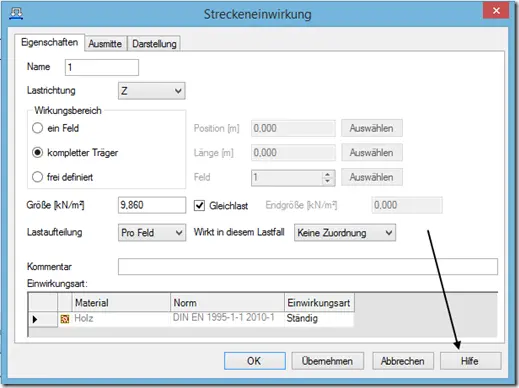Open the Lastrichtung dropdown
519x388 pixels.
[x=152, y=91]
